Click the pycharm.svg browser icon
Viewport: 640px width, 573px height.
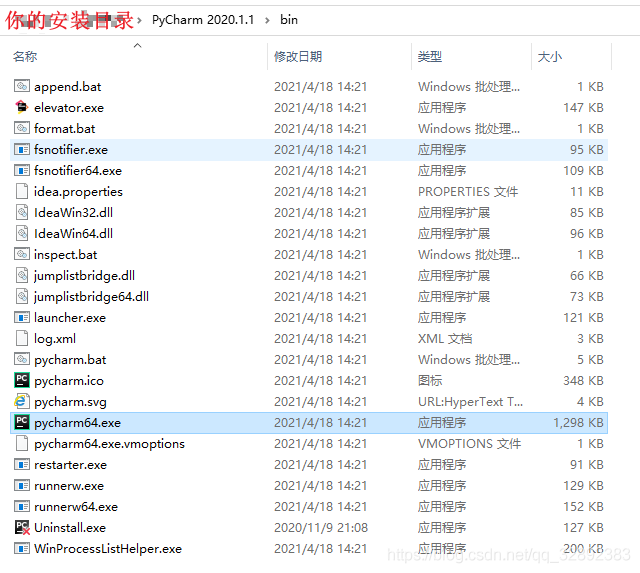pyautogui.click(x=22, y=401)
